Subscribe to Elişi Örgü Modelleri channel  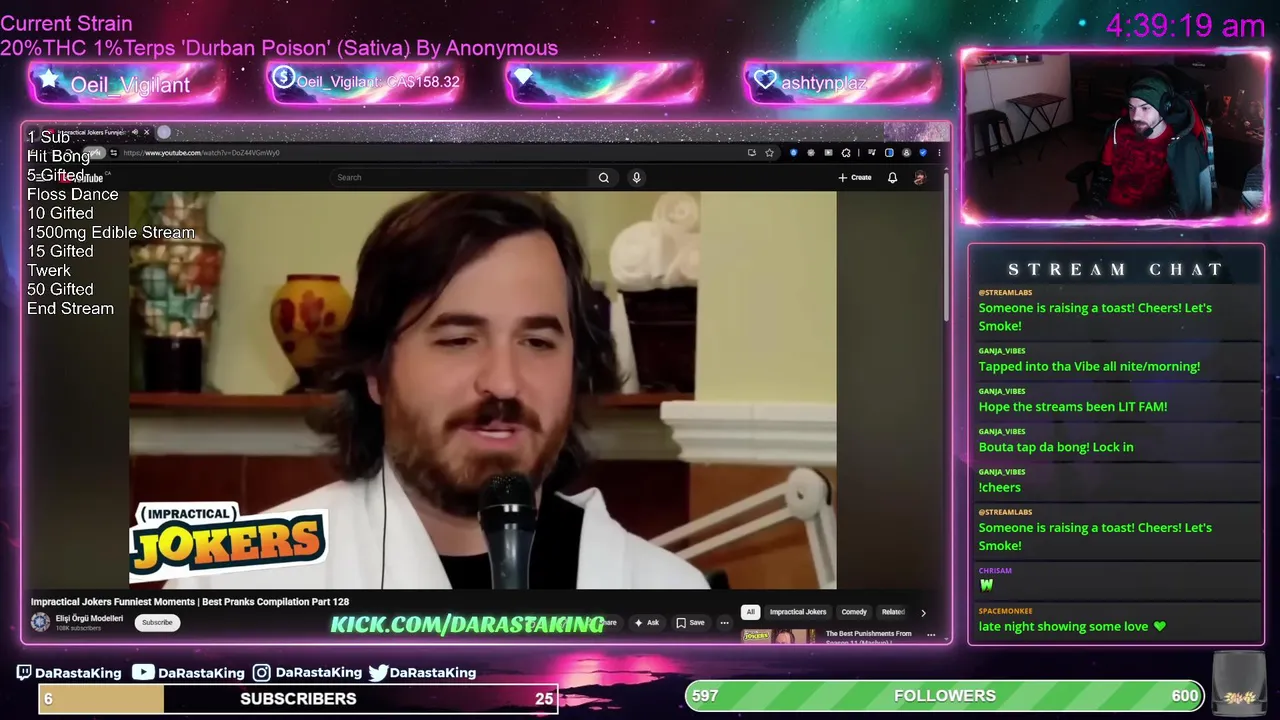pos(157,622)
